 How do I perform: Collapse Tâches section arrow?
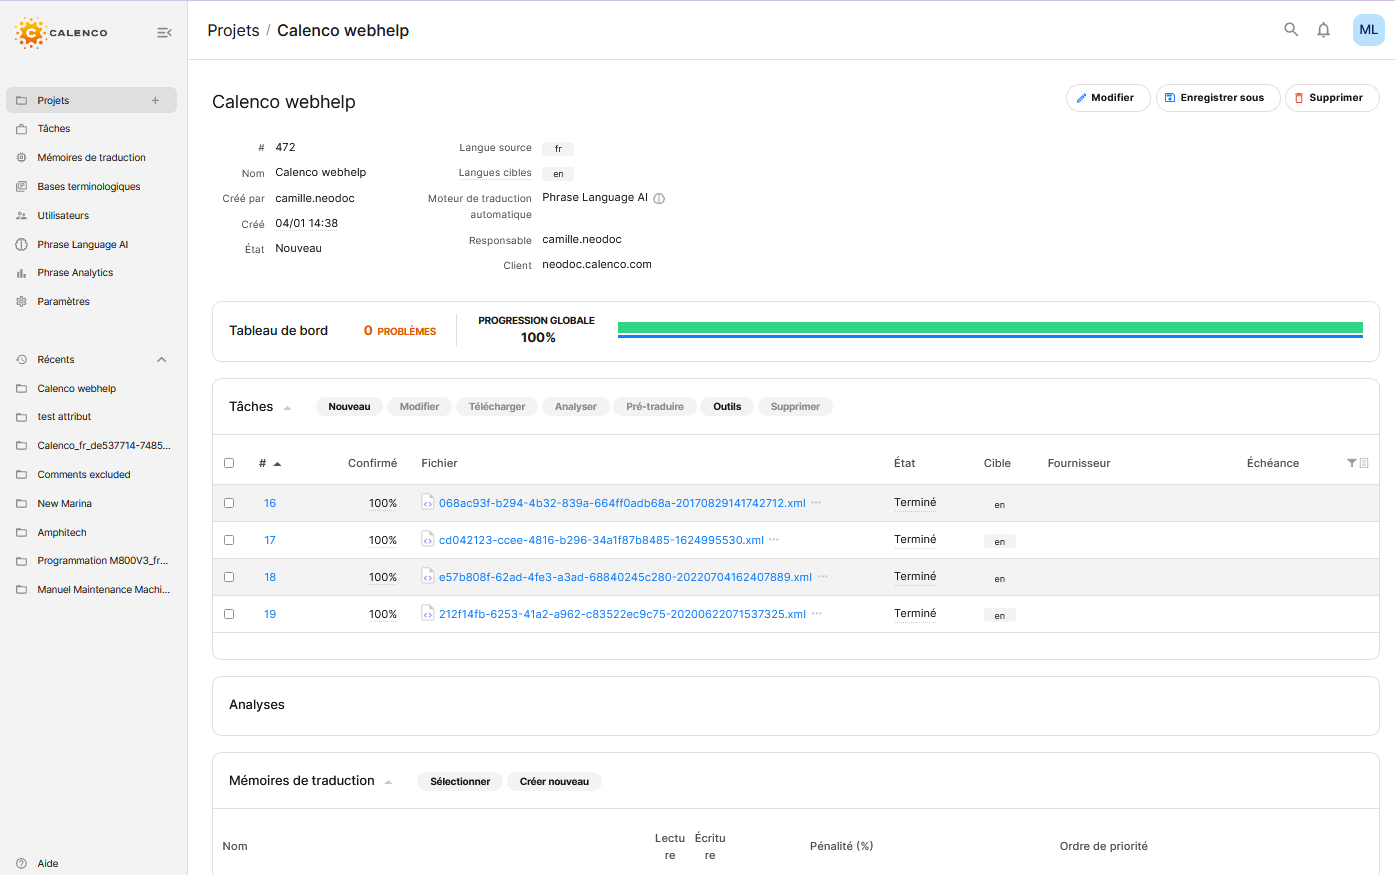(x=287, y=408)
